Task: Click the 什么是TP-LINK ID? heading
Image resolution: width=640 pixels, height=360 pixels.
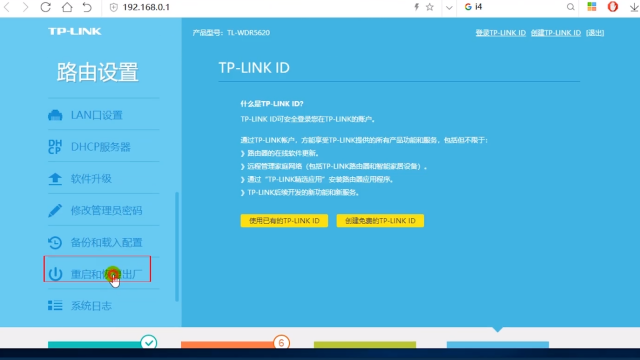Action: (272, 104)
